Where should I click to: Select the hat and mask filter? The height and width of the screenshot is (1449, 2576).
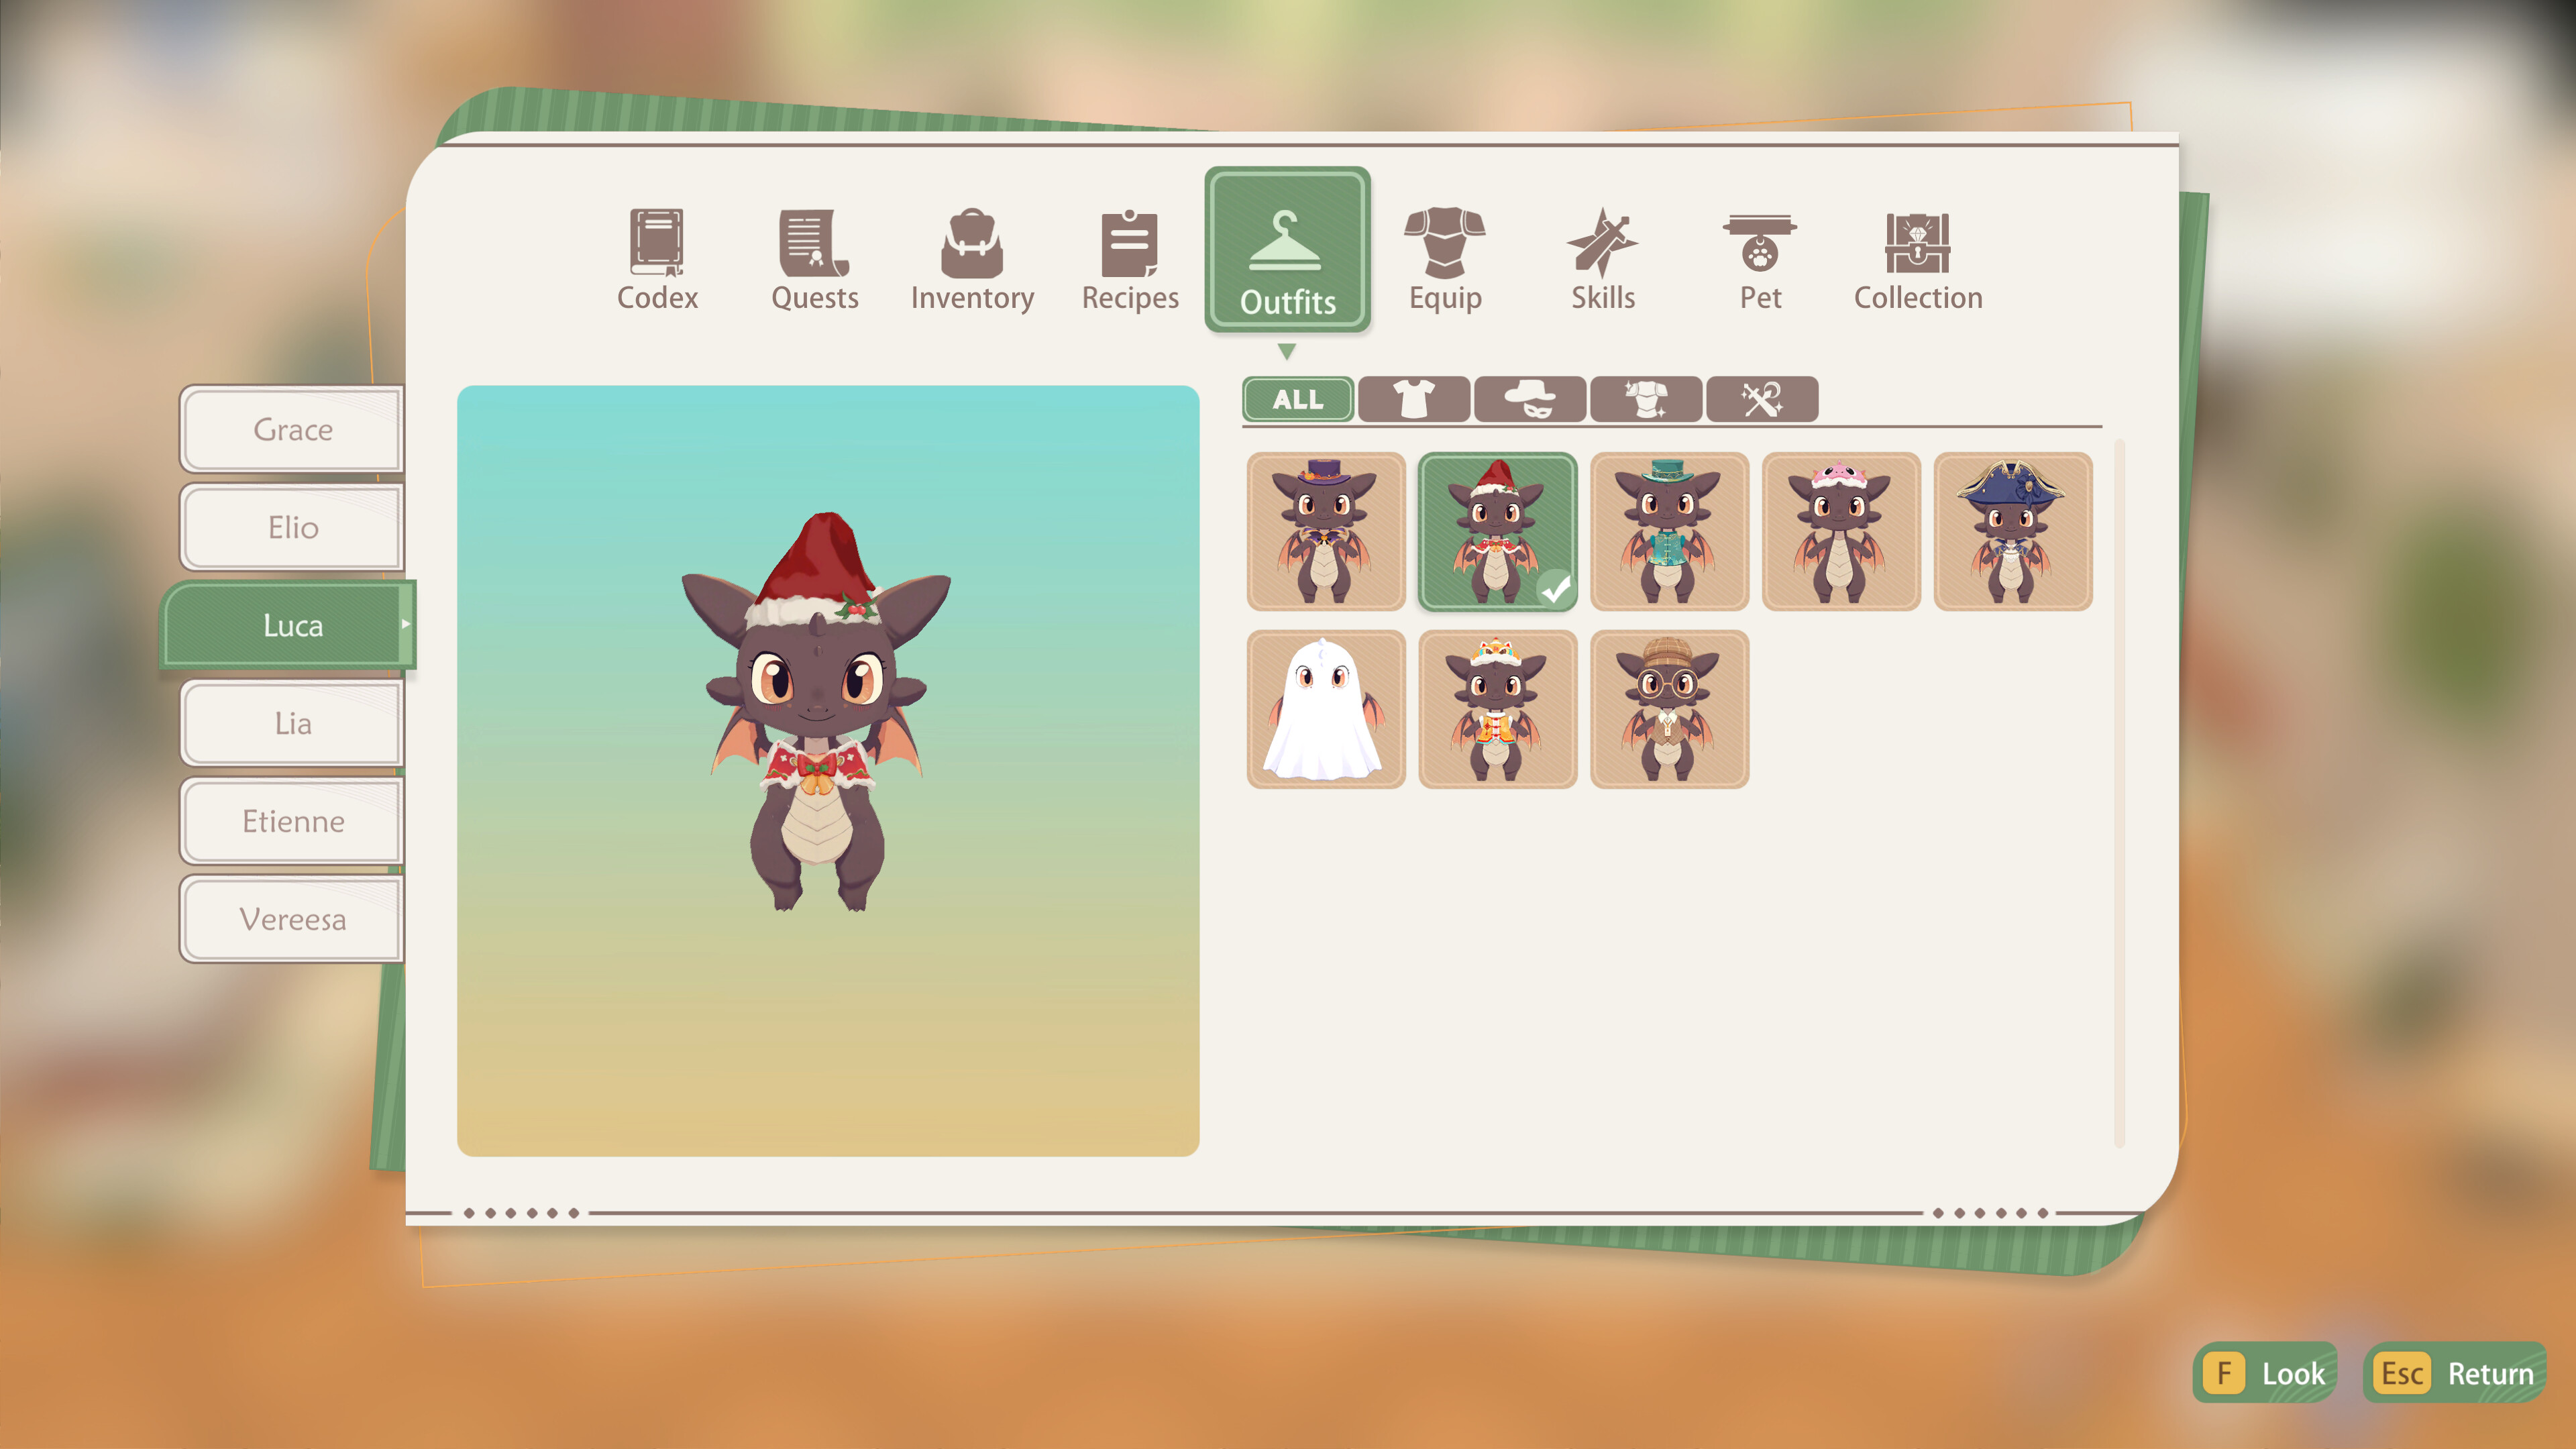click(x=1530, y=399)
